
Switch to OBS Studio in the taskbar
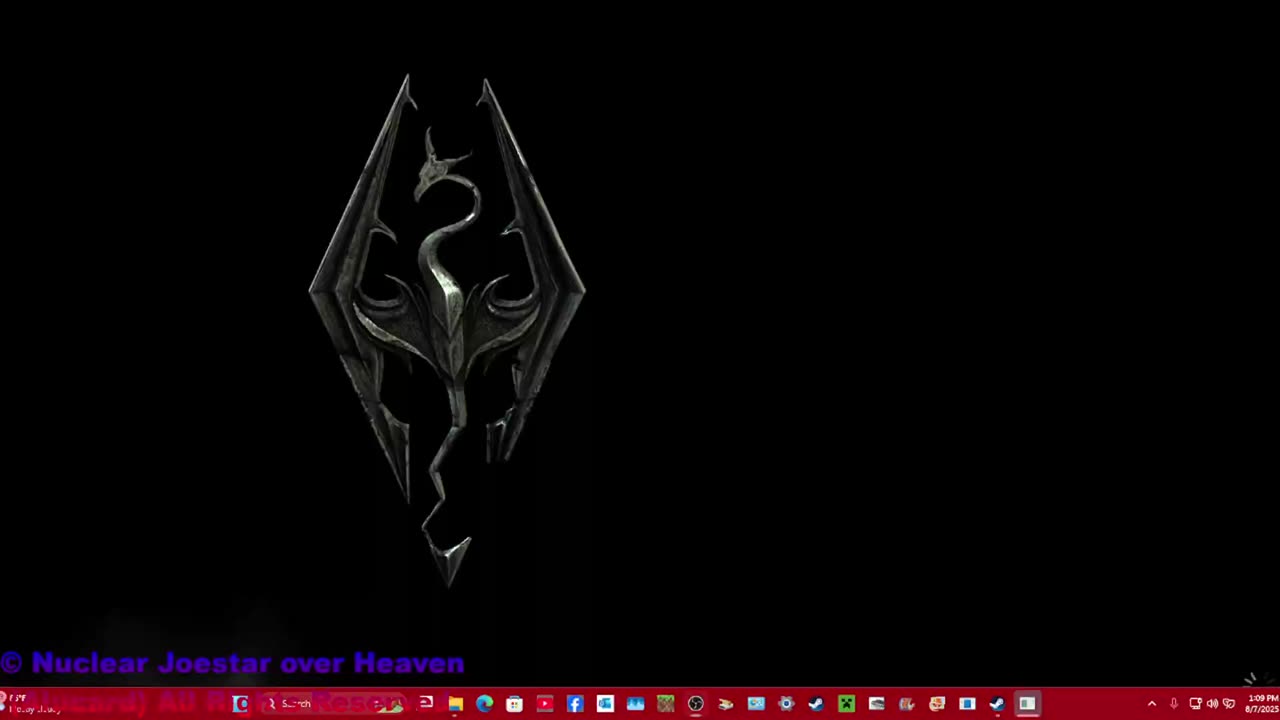(x=695, y=703)
